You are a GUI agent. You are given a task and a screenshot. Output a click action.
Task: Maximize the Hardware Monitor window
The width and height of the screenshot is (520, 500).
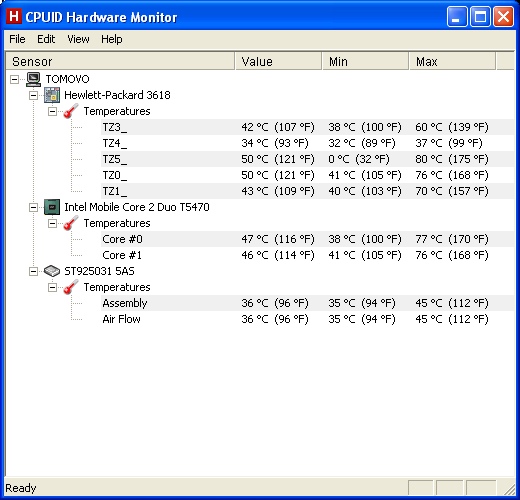[x=480, y=17]
